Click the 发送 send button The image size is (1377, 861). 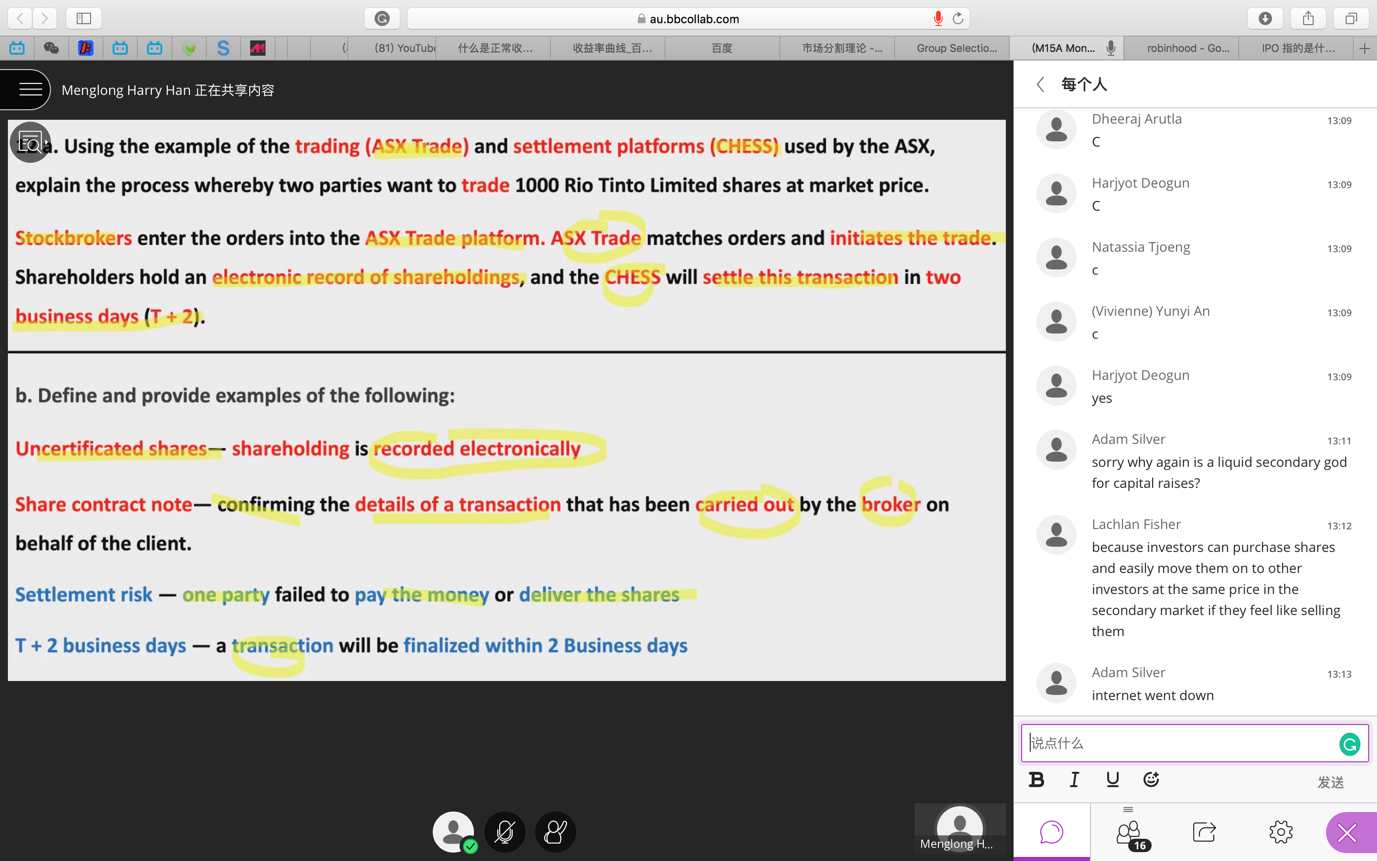coord(1330,782)
